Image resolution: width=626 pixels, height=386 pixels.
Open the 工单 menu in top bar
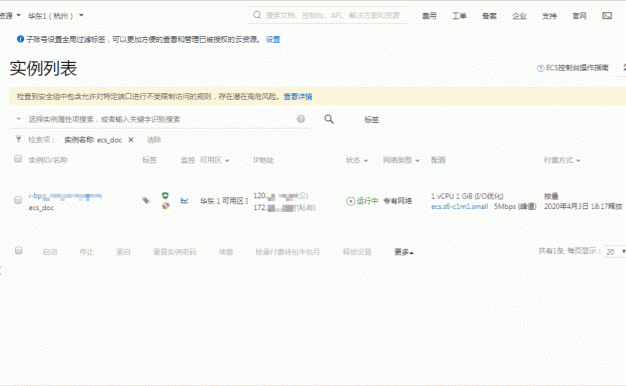[x=459, y=16]
